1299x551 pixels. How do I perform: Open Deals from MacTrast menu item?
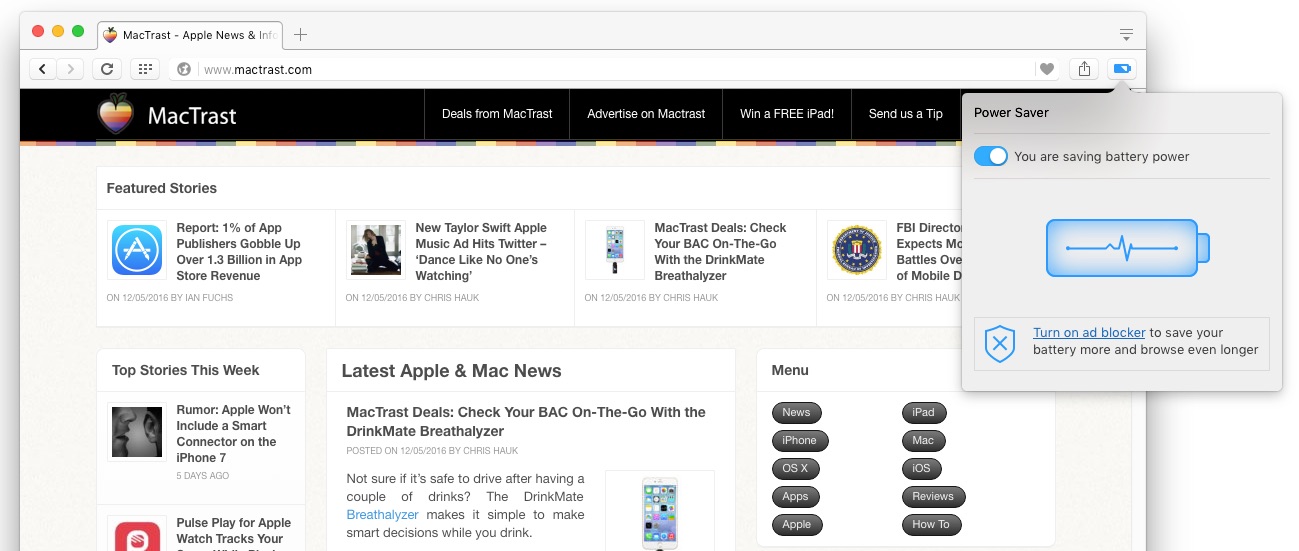coord(497,114)
